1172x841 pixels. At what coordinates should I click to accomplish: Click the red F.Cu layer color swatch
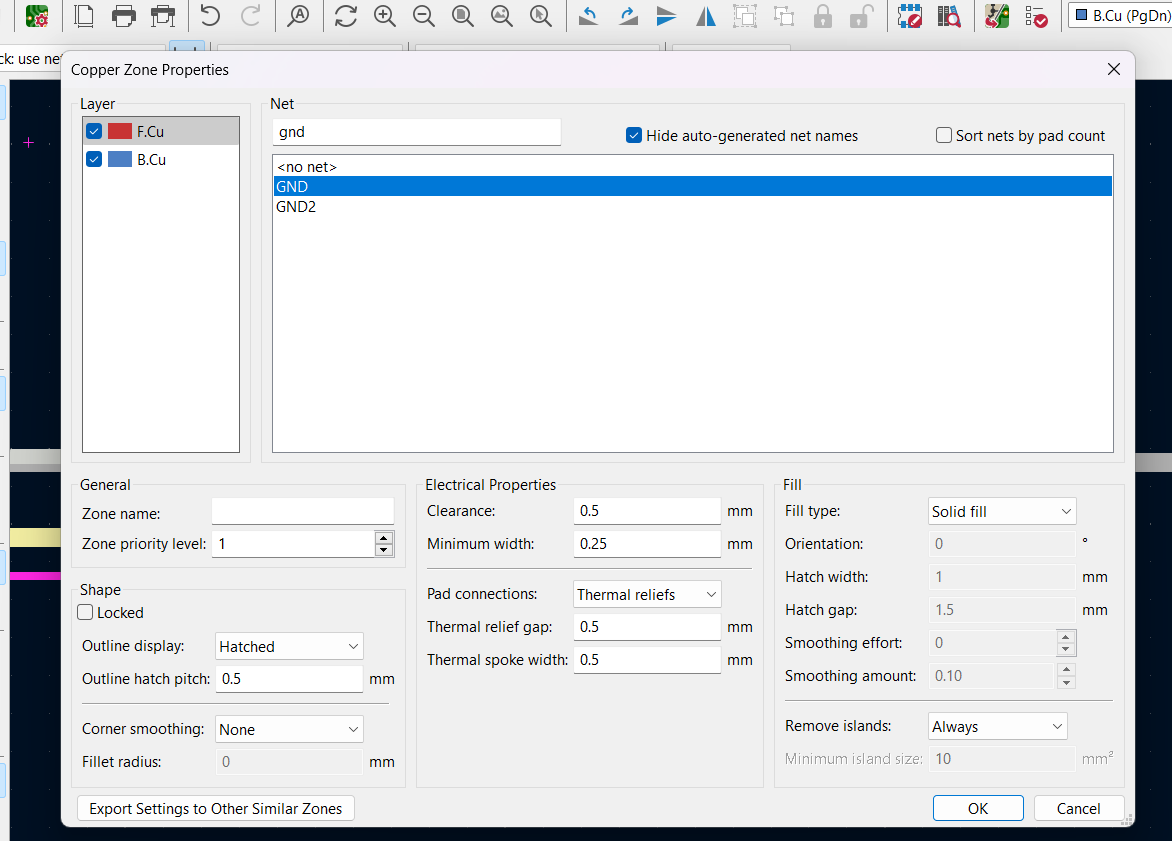tap(120, 131)
